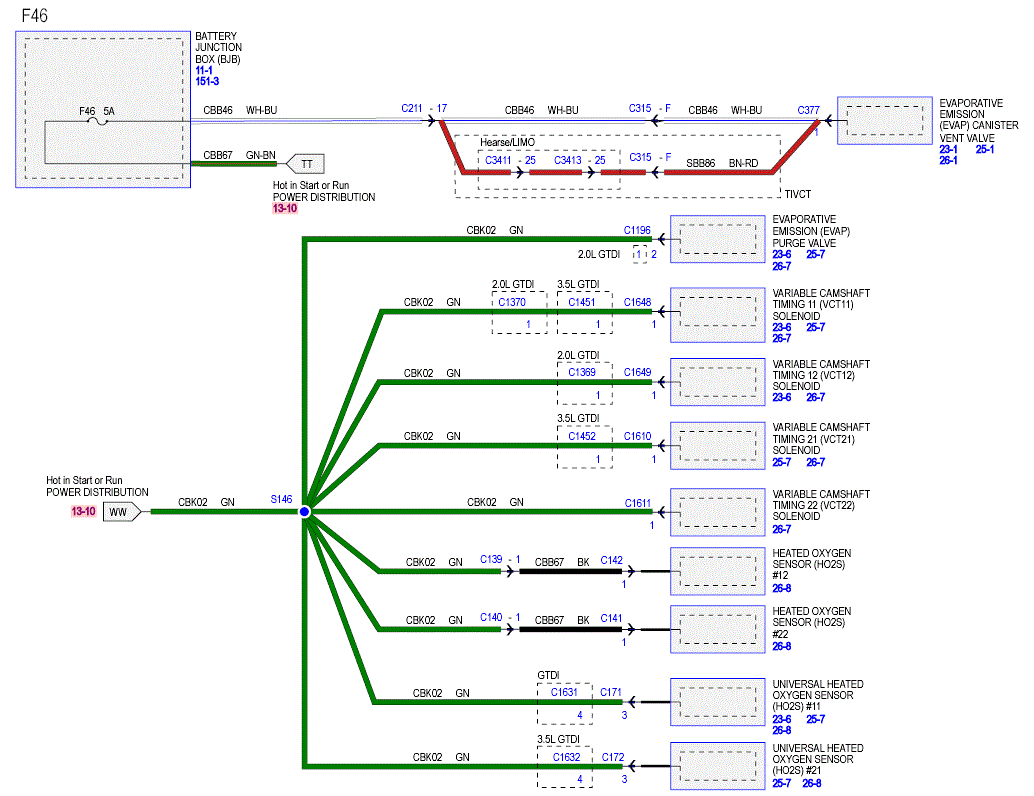This screenshot has width=1034, height=796.
Task: Click the HO2S #21 sensor component box
Action: pyautogui.click(x=717, y=766)
